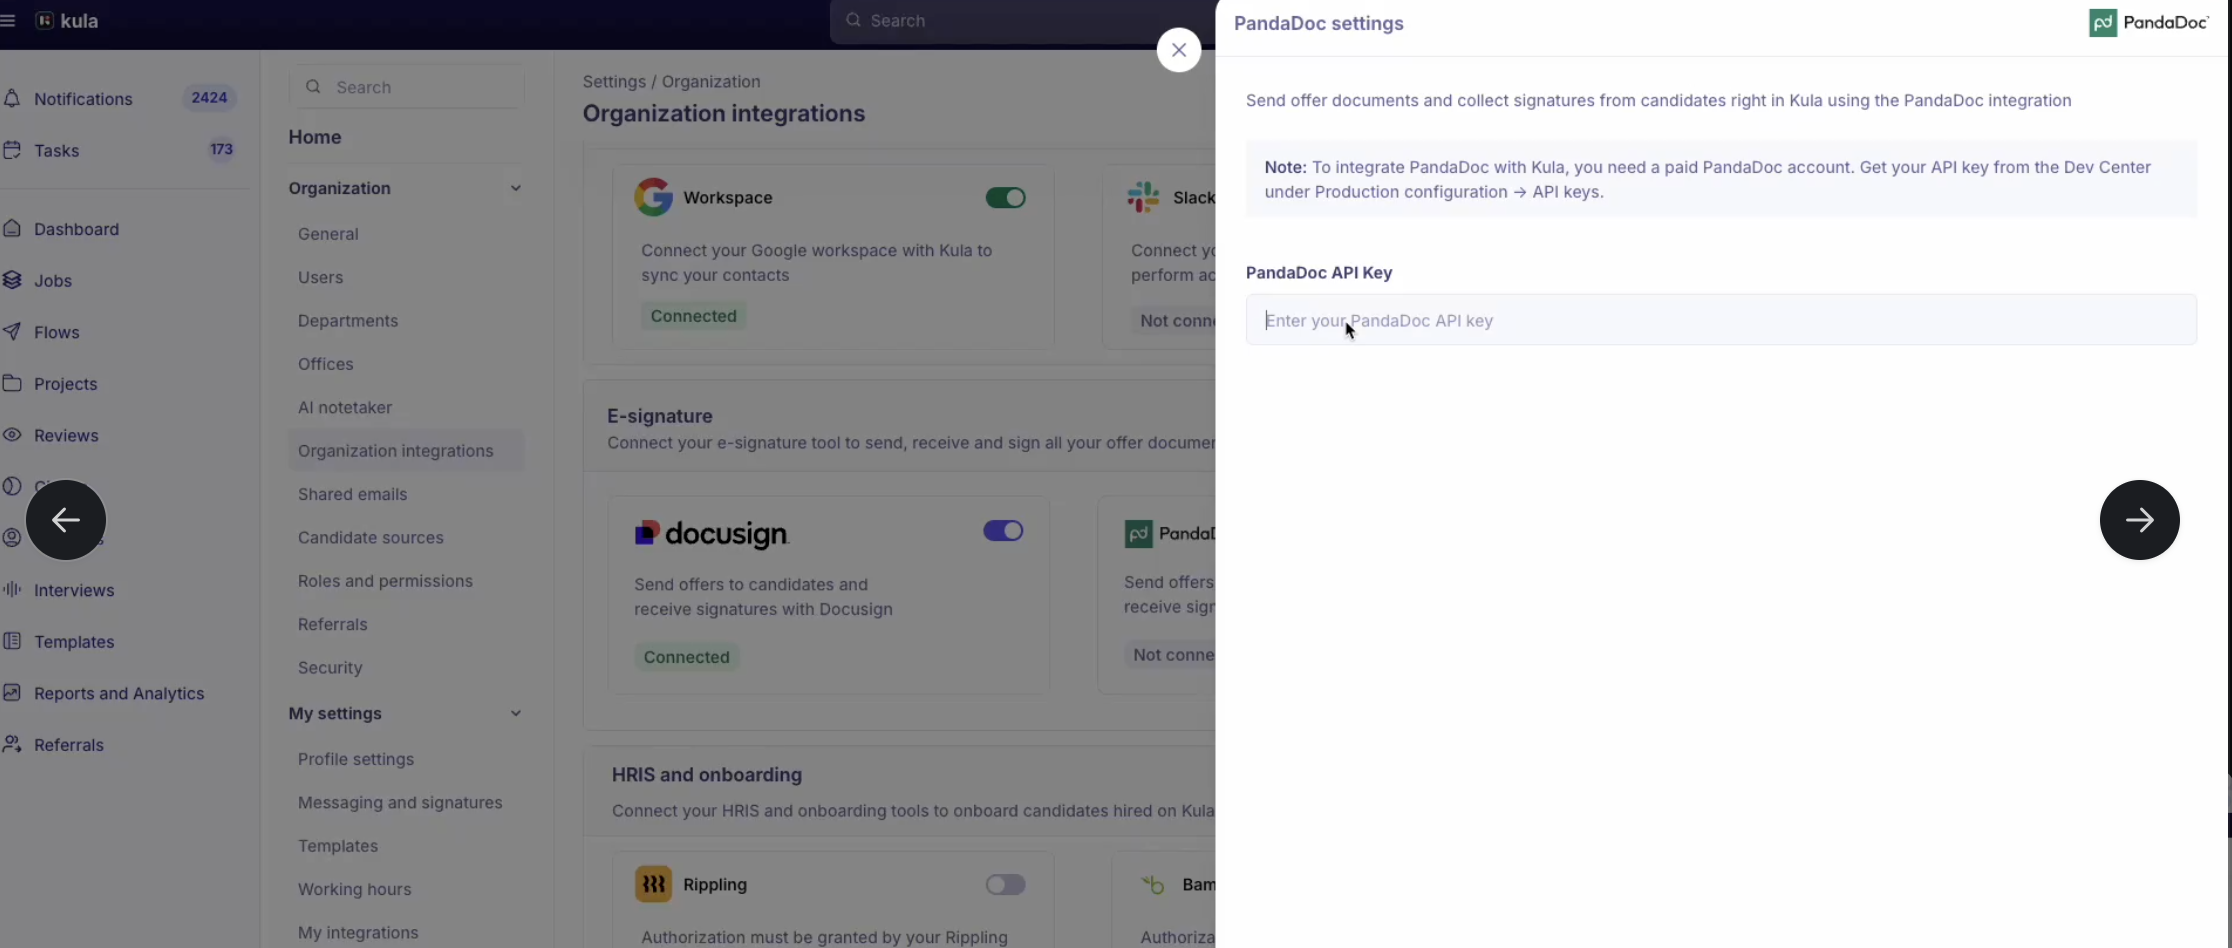The image size is (2232, 948).
Task: Select Organization integrations menu item
Action: click(x=406, y=450)
